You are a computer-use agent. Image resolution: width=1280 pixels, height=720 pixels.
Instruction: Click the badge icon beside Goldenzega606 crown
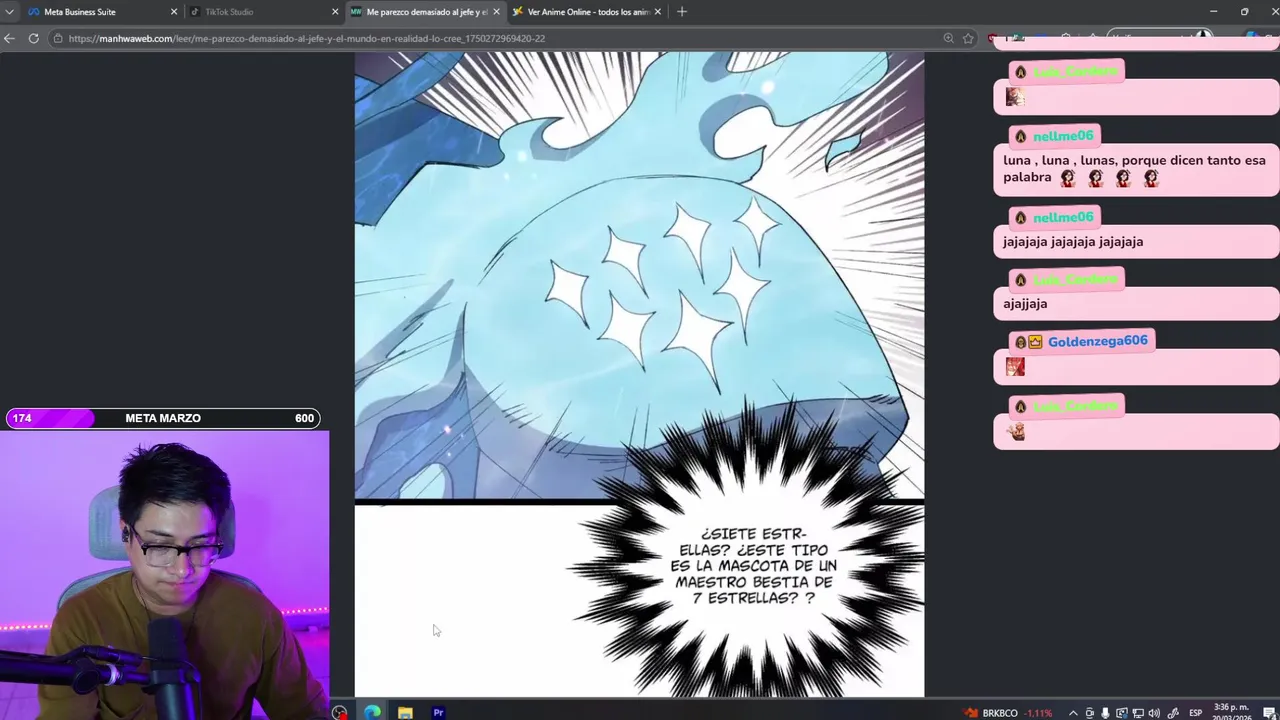coord(1020,342)
